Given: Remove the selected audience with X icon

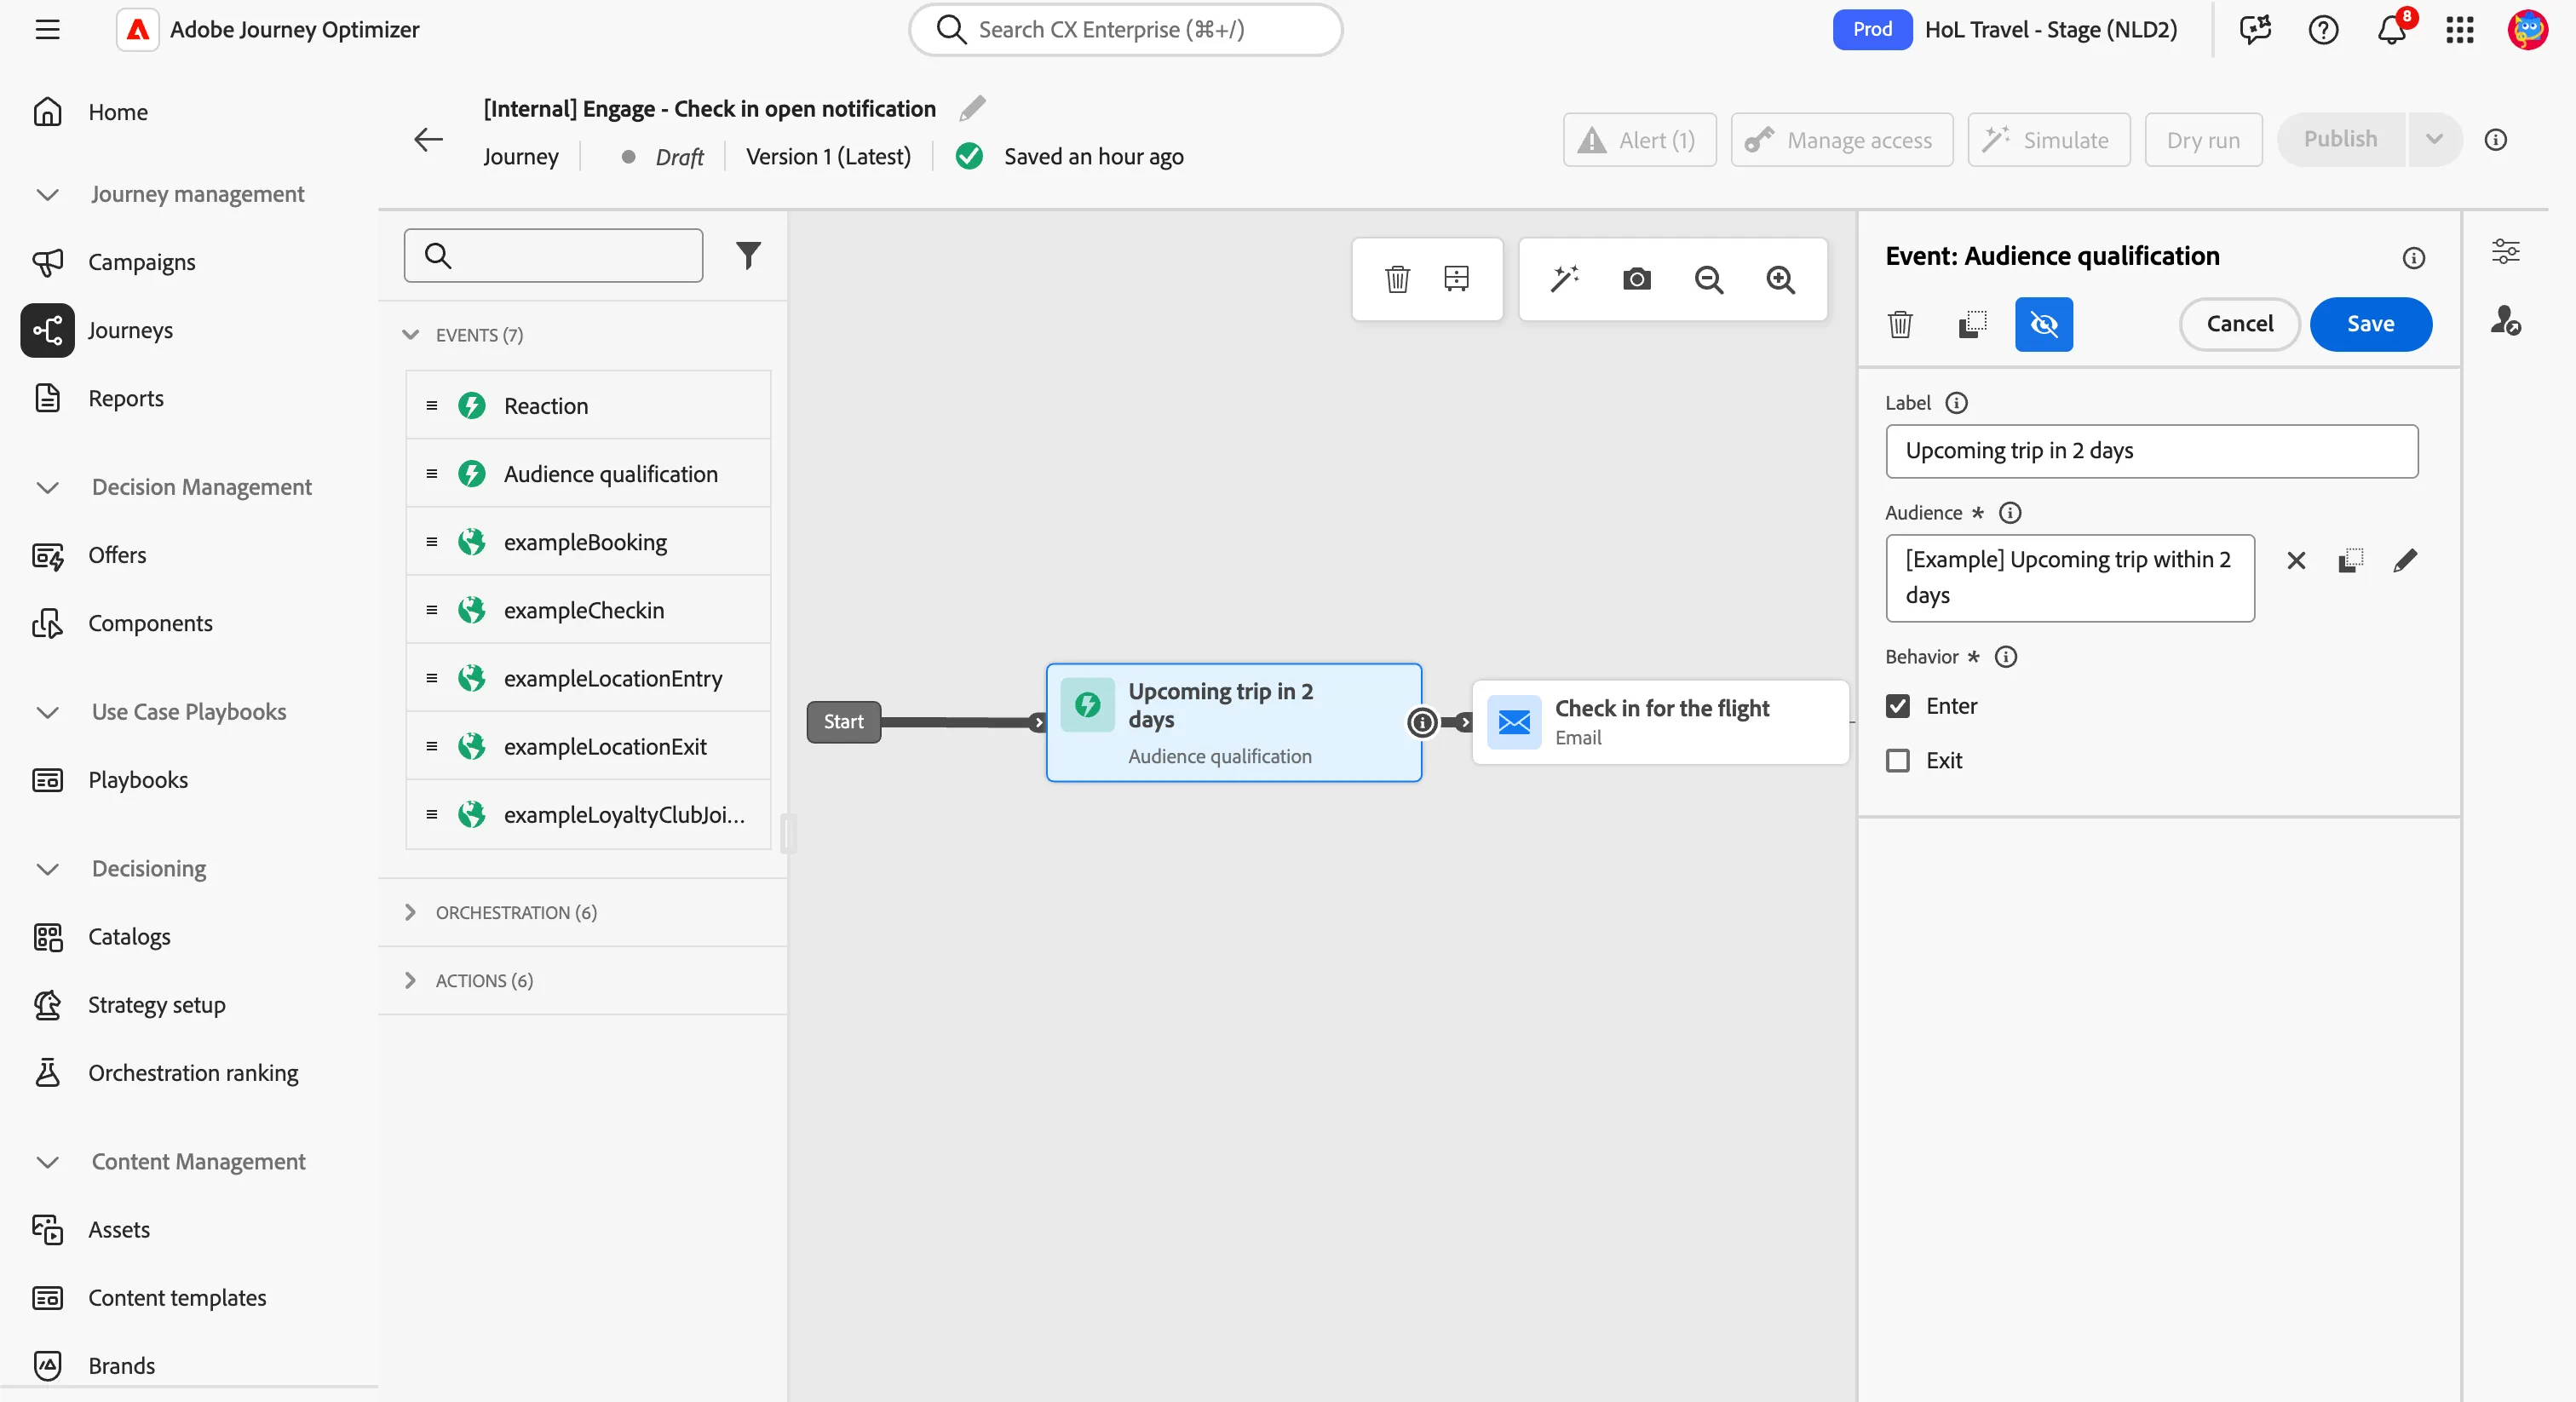Looking at the screenshot, I should (2296, 560).
